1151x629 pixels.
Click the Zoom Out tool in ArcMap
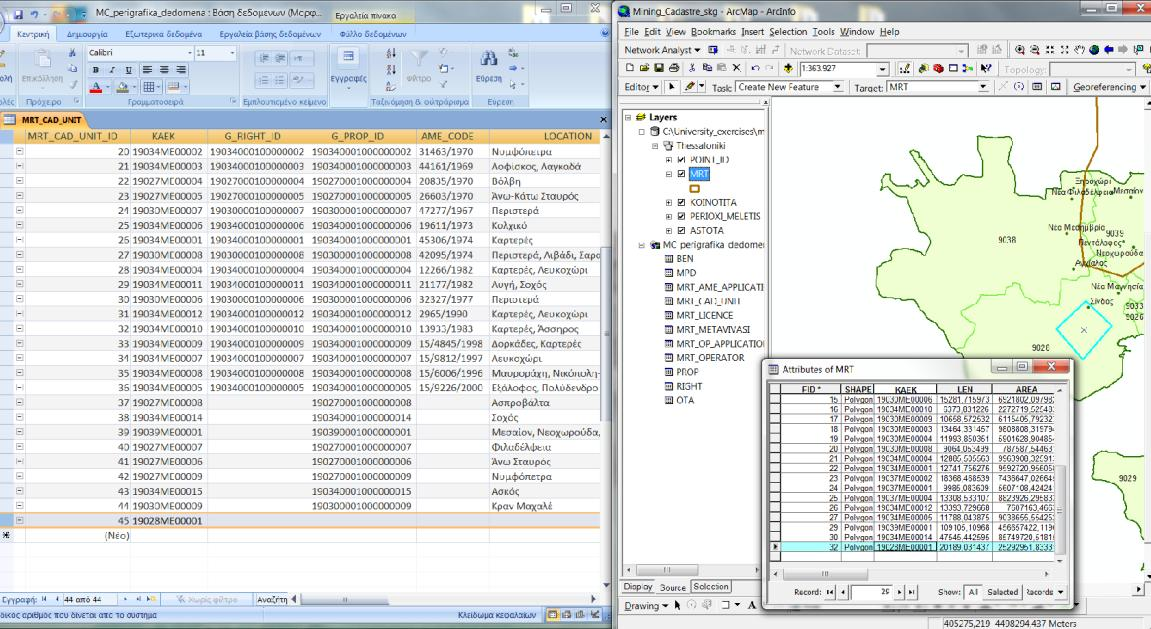1034,50
